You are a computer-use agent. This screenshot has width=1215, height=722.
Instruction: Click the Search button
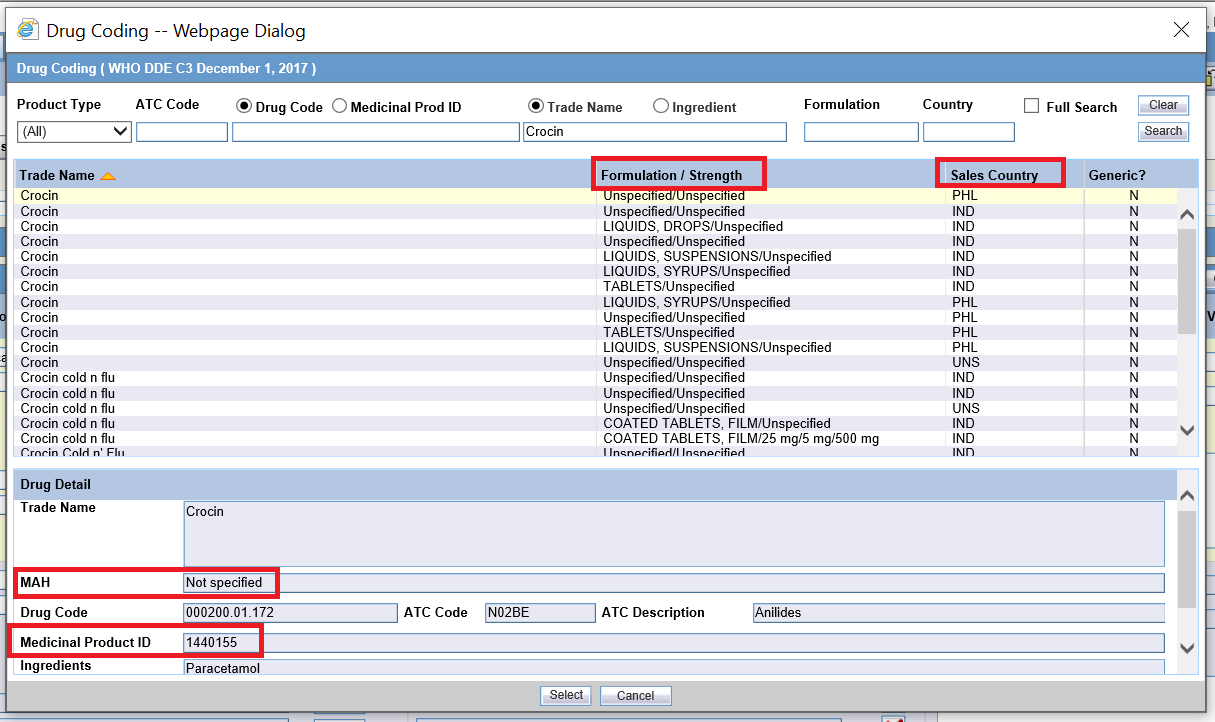(1163, 131)
